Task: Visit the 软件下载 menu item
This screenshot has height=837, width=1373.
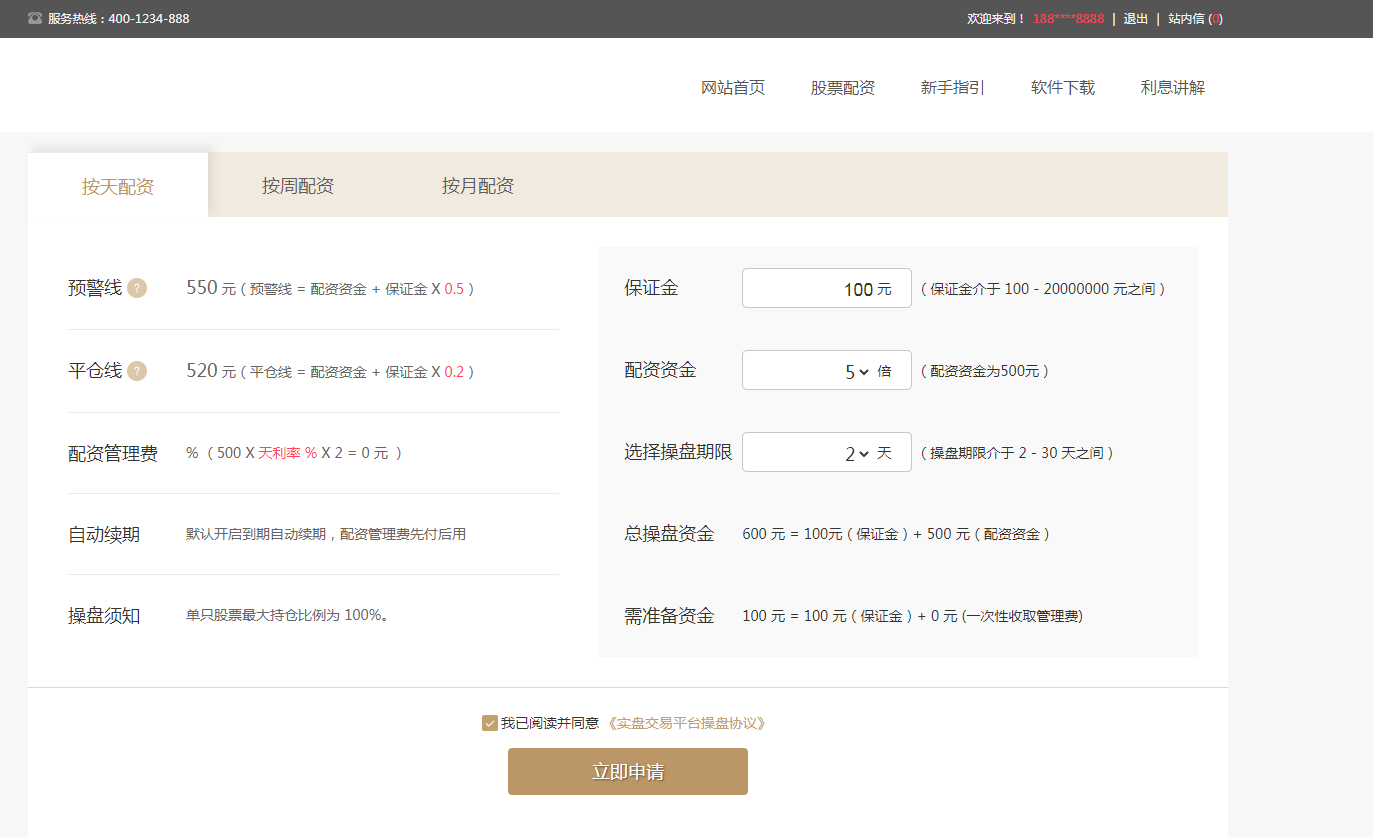Action: coord(1062,87)
